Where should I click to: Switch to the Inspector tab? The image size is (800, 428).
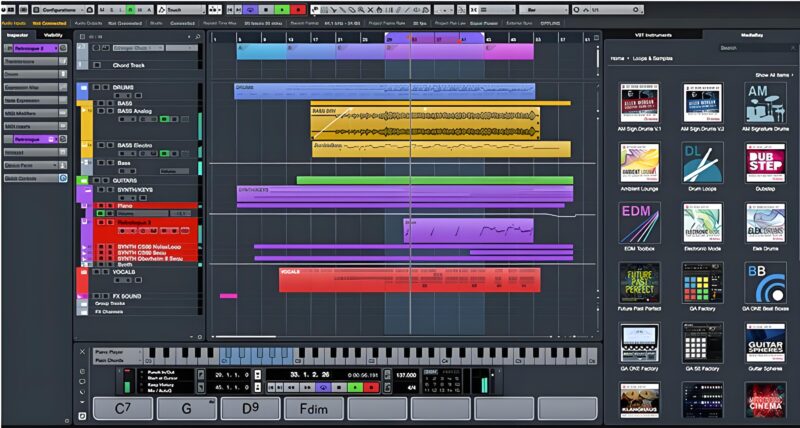pyautogui.click(x=17, y=35)
